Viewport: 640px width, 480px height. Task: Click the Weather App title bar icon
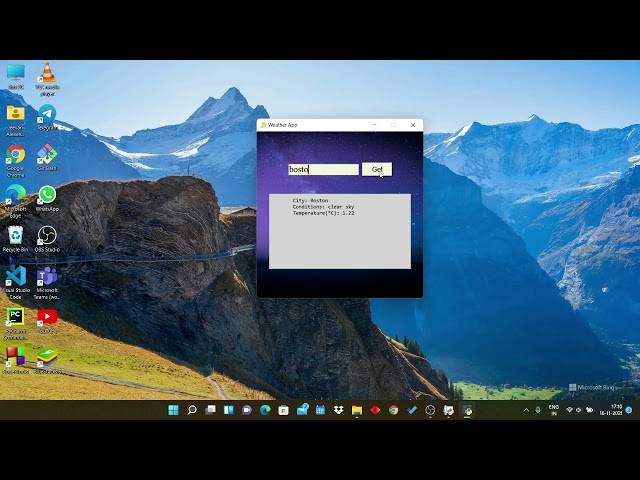point(263,125)
